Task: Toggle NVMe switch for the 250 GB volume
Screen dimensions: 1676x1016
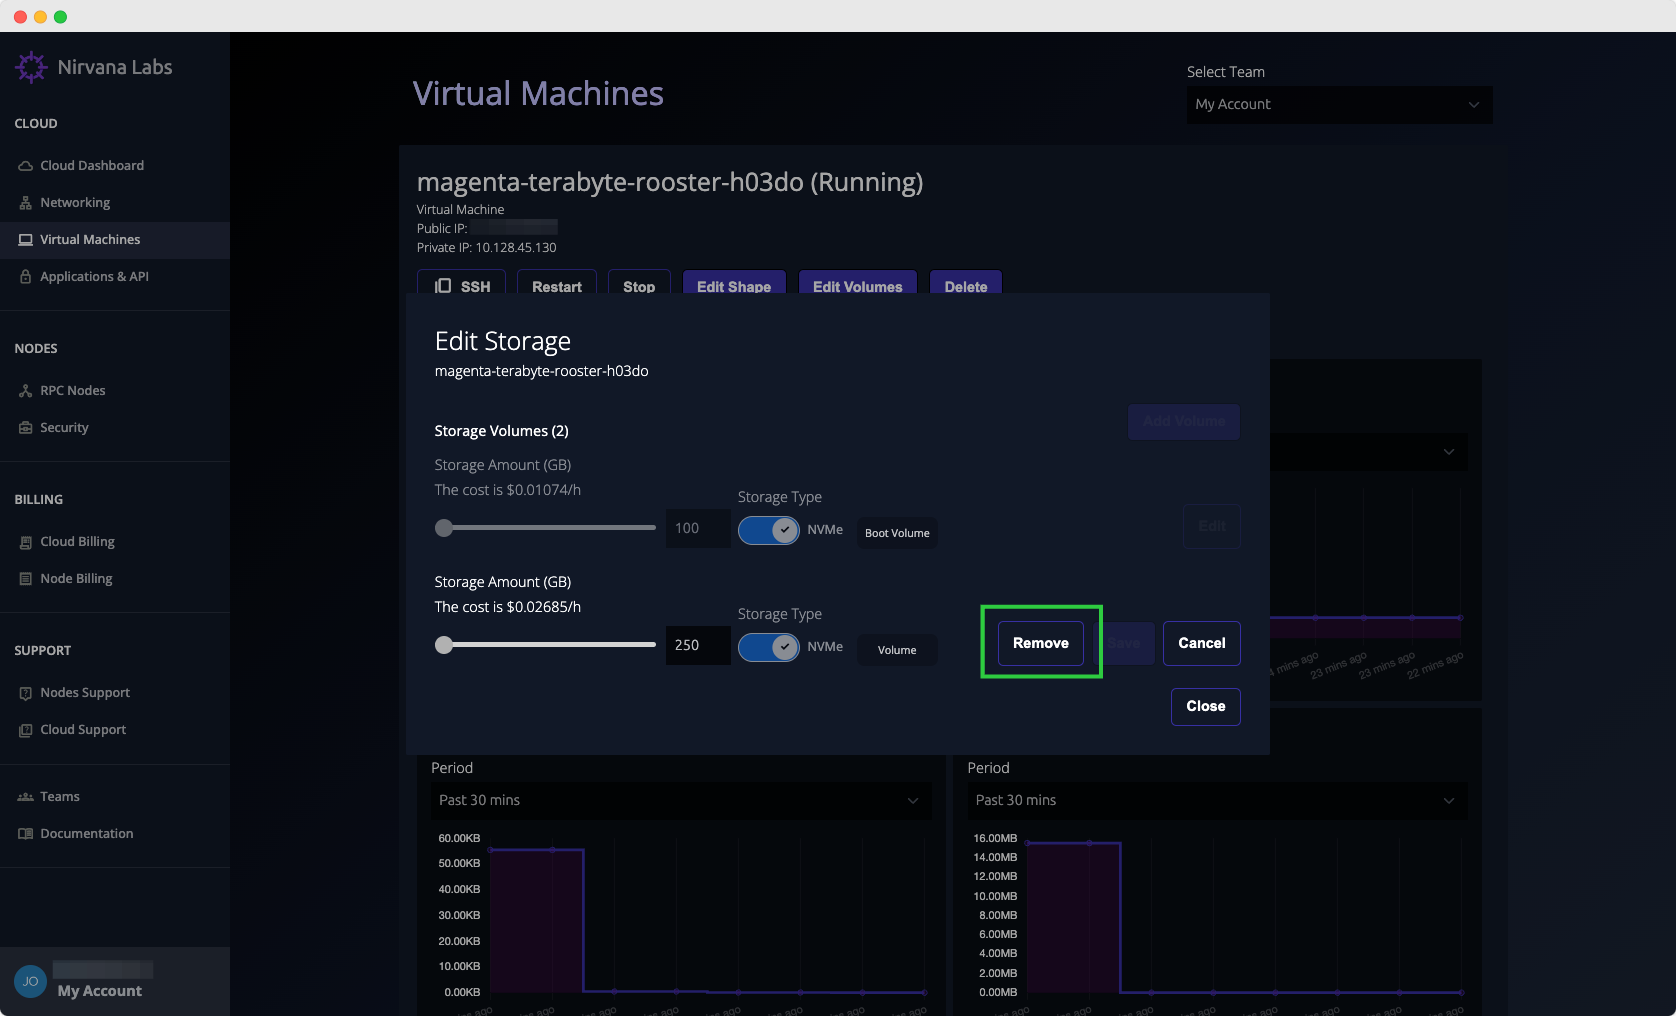Action: (x=768, y=647)
